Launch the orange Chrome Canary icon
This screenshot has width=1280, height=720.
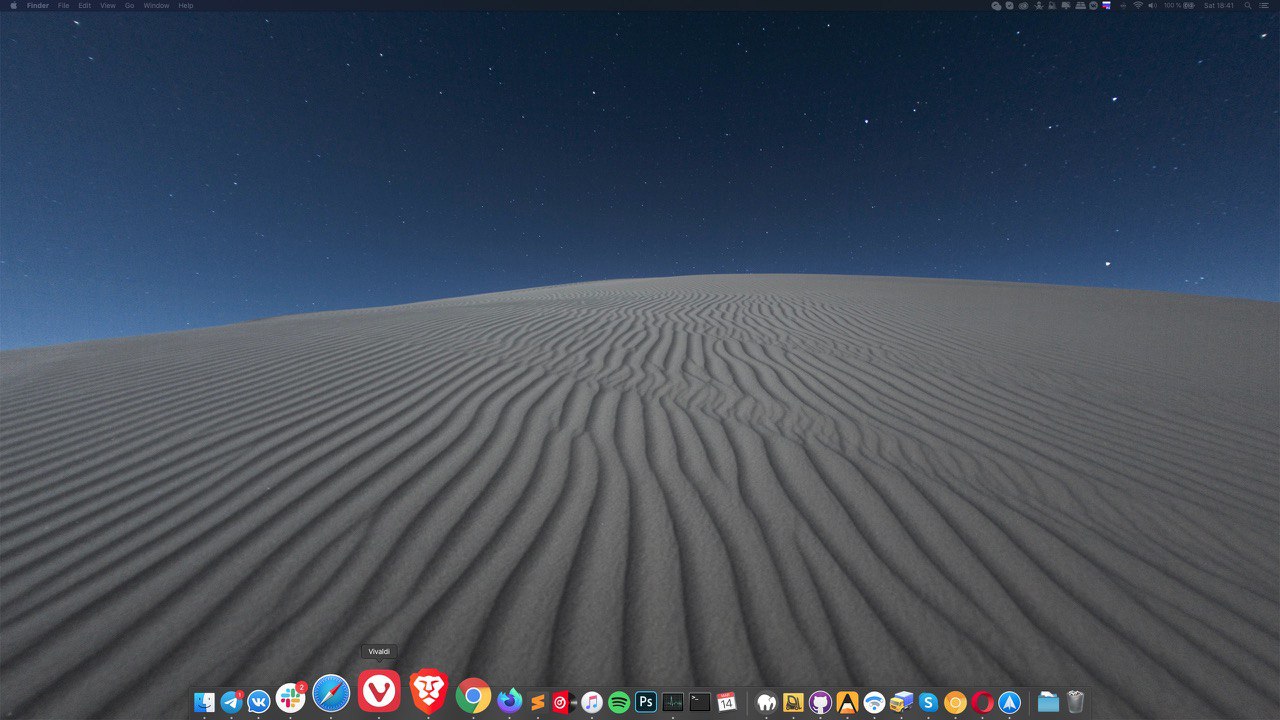click(x=955, y=702)
